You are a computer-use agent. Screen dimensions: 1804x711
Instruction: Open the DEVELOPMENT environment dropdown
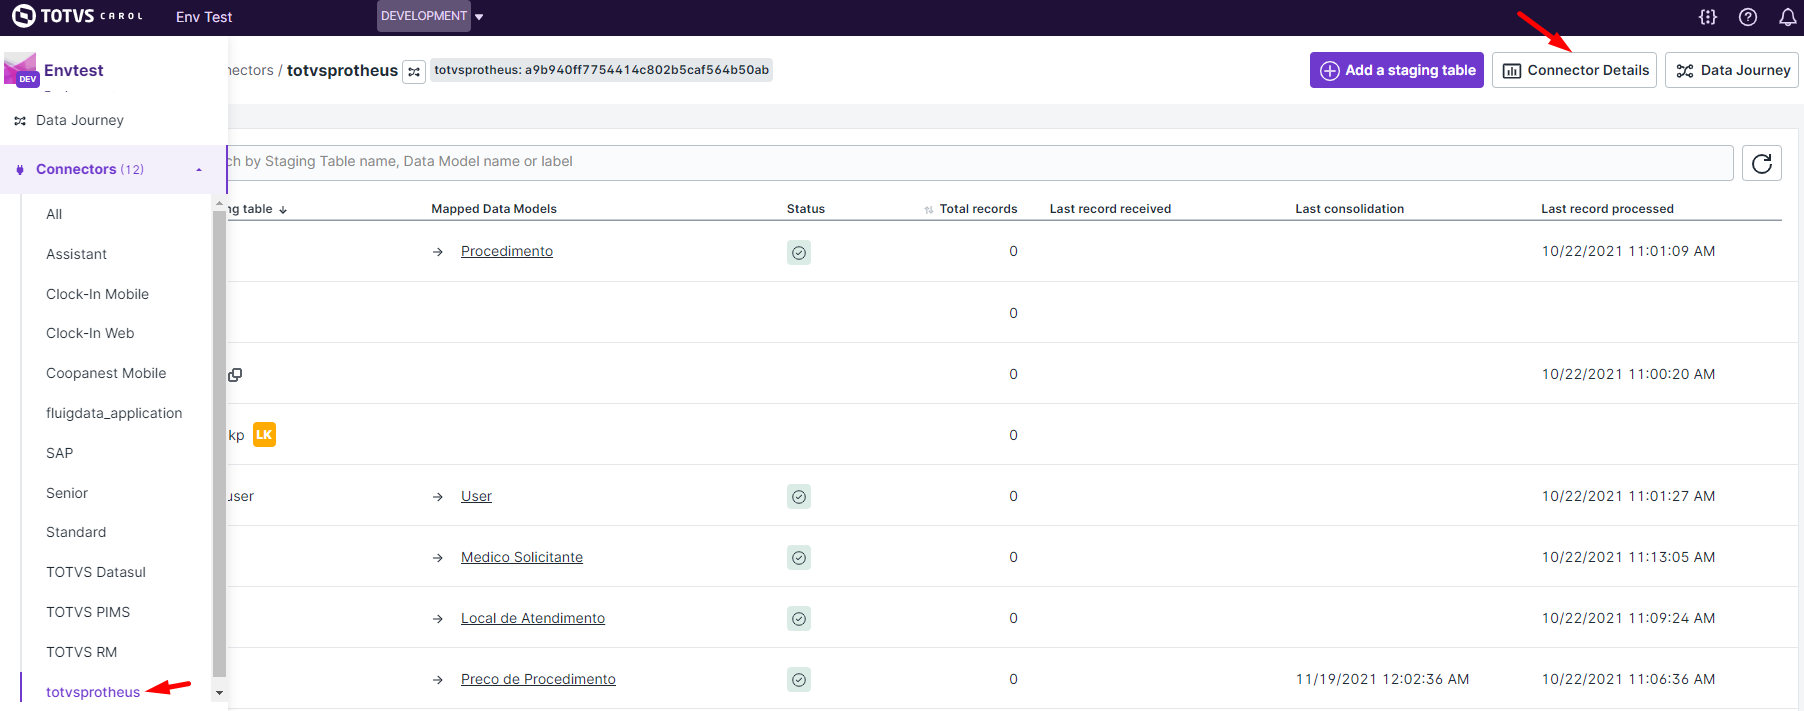(431, 16)
